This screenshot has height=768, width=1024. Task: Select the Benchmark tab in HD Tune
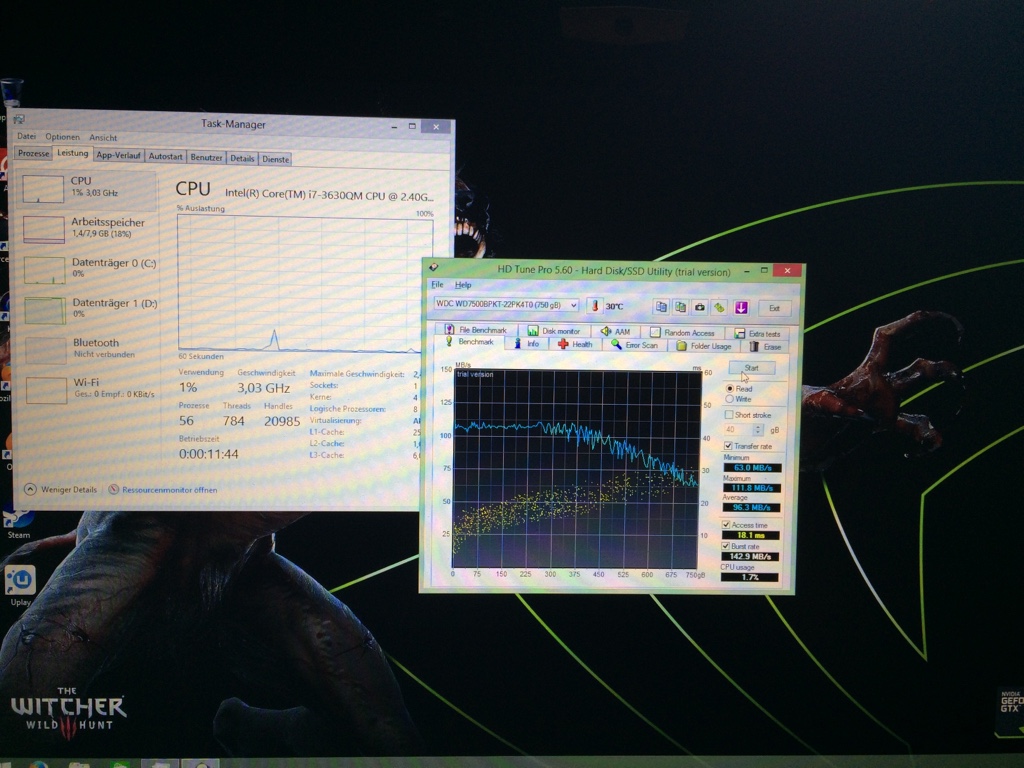[x=470, y=342]
